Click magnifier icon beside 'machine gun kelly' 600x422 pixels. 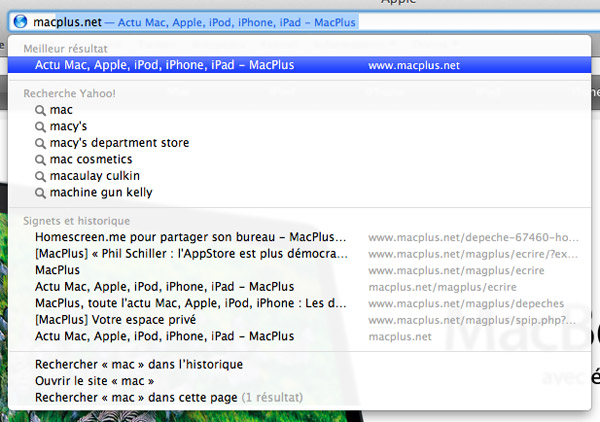pyautogui.click(x=40, y=193)
